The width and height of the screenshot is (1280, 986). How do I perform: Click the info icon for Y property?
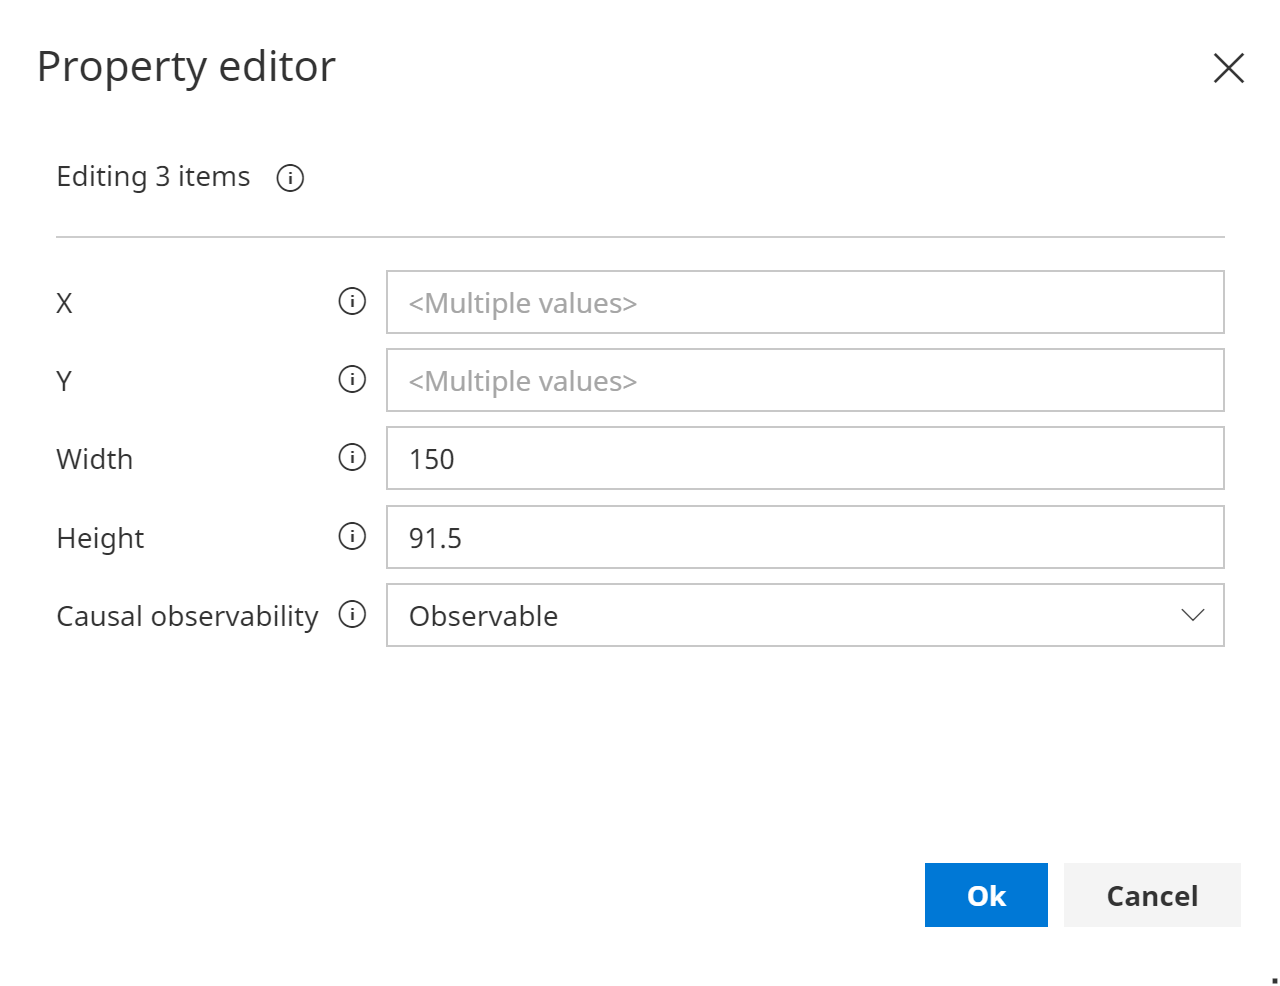click(352, 380)
